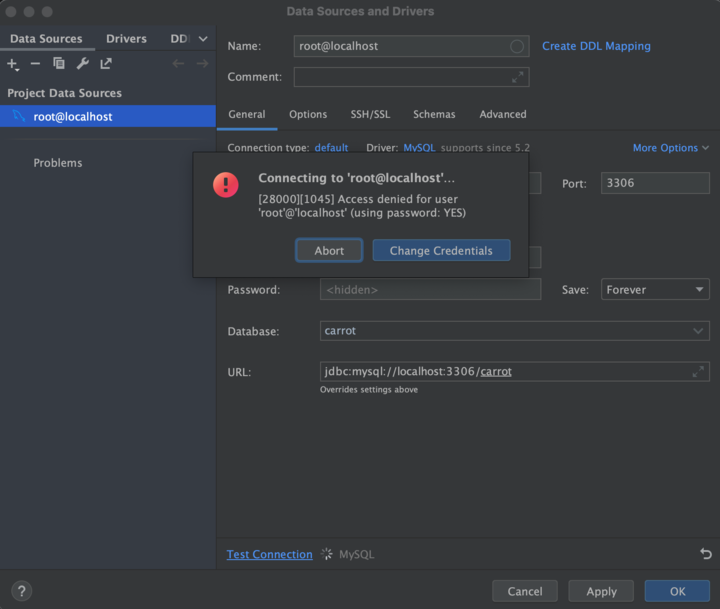Viewport: 720px width, 609px height.
Task: Click the revert changes undo icon
Action: point(706,554)
